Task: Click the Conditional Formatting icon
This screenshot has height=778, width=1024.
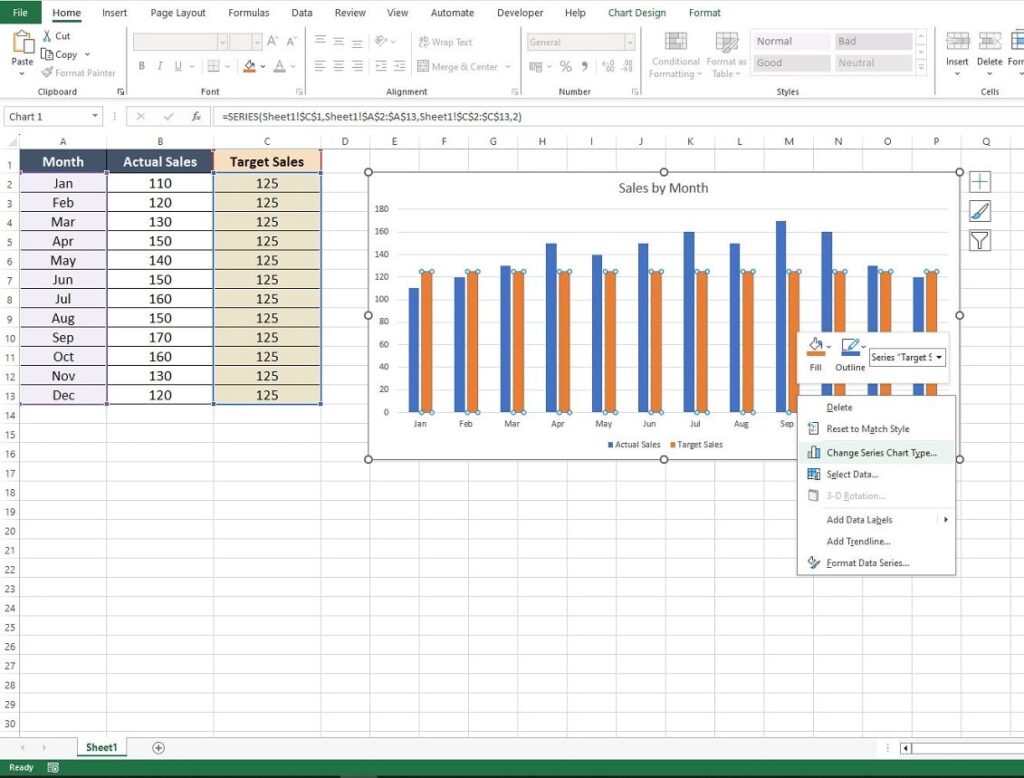Action: click(675, 41)
